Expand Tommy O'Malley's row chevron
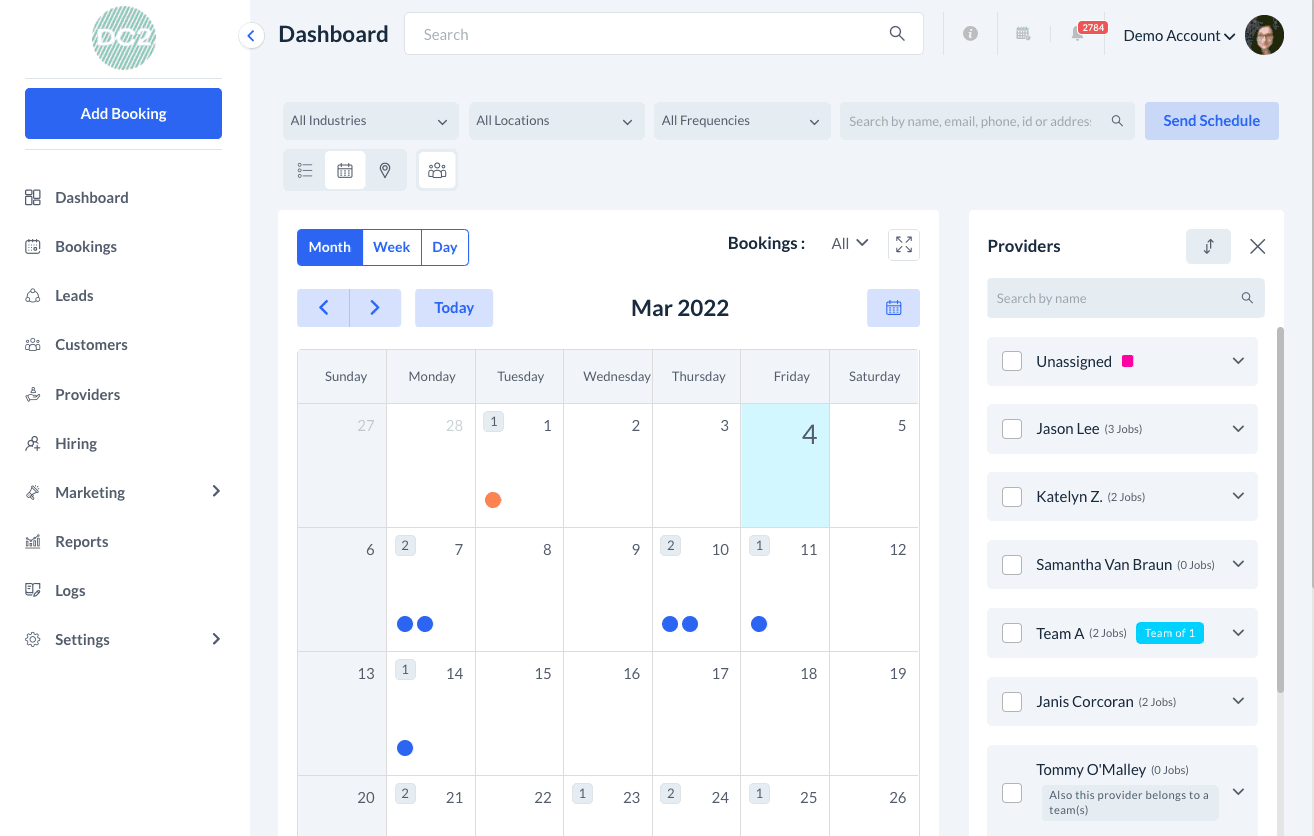This screenshot has width=1314, height=836. tap(1238, 792)
